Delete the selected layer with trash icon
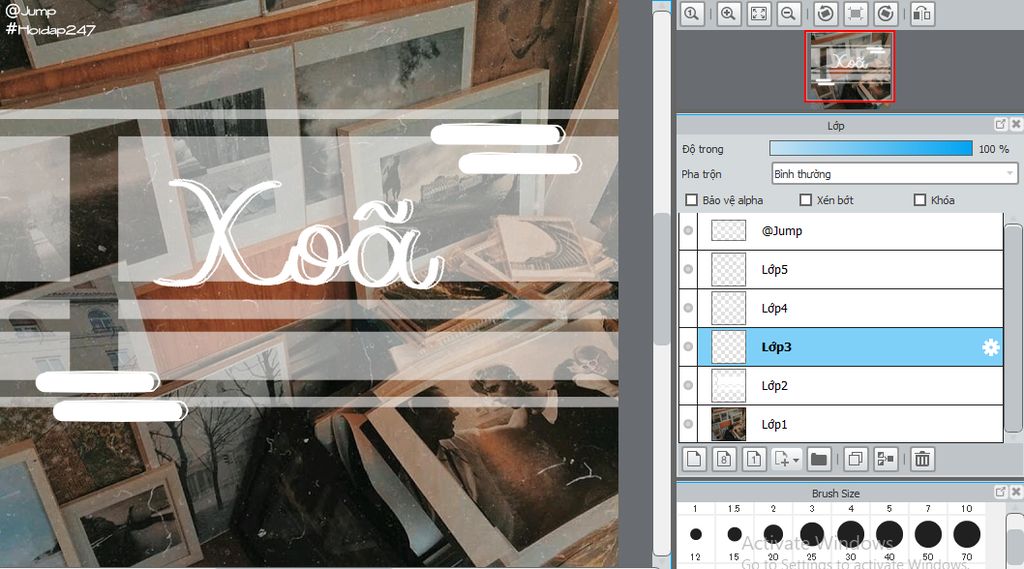The image size is (1024, 569). (922, 459)
